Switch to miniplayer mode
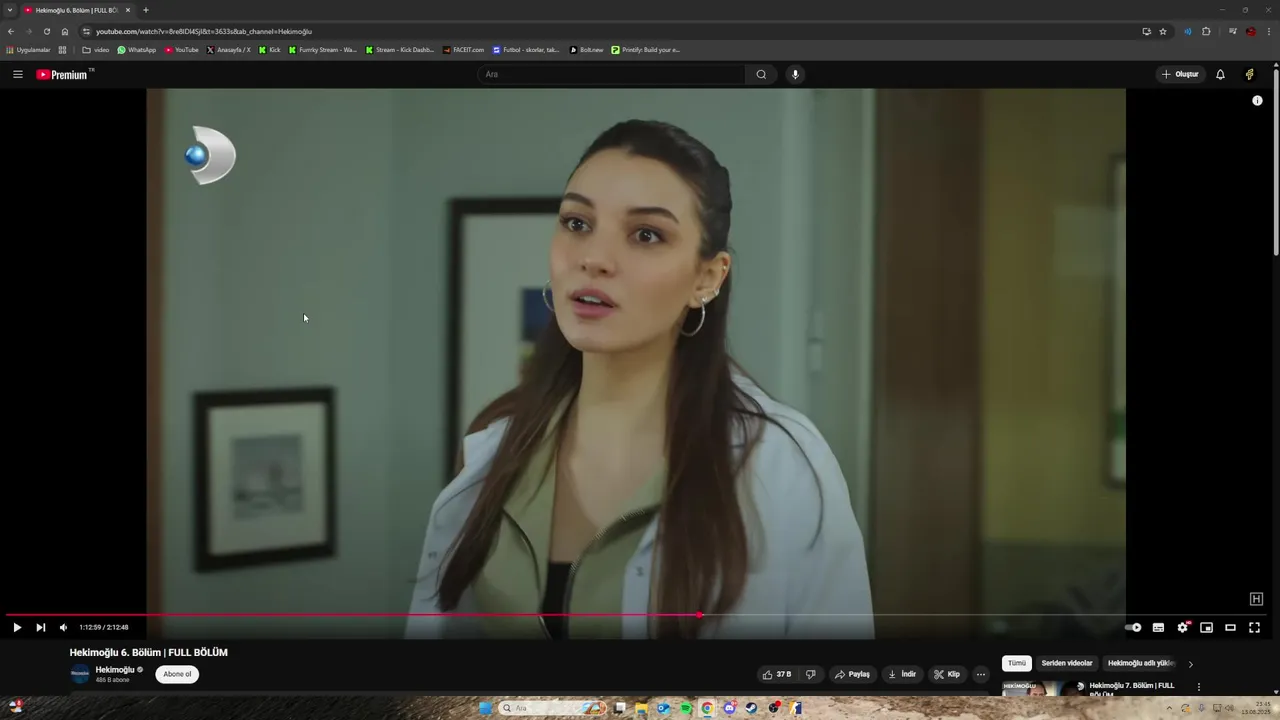The height and width of the screenshot is (720, 1280). point(1206,627)
